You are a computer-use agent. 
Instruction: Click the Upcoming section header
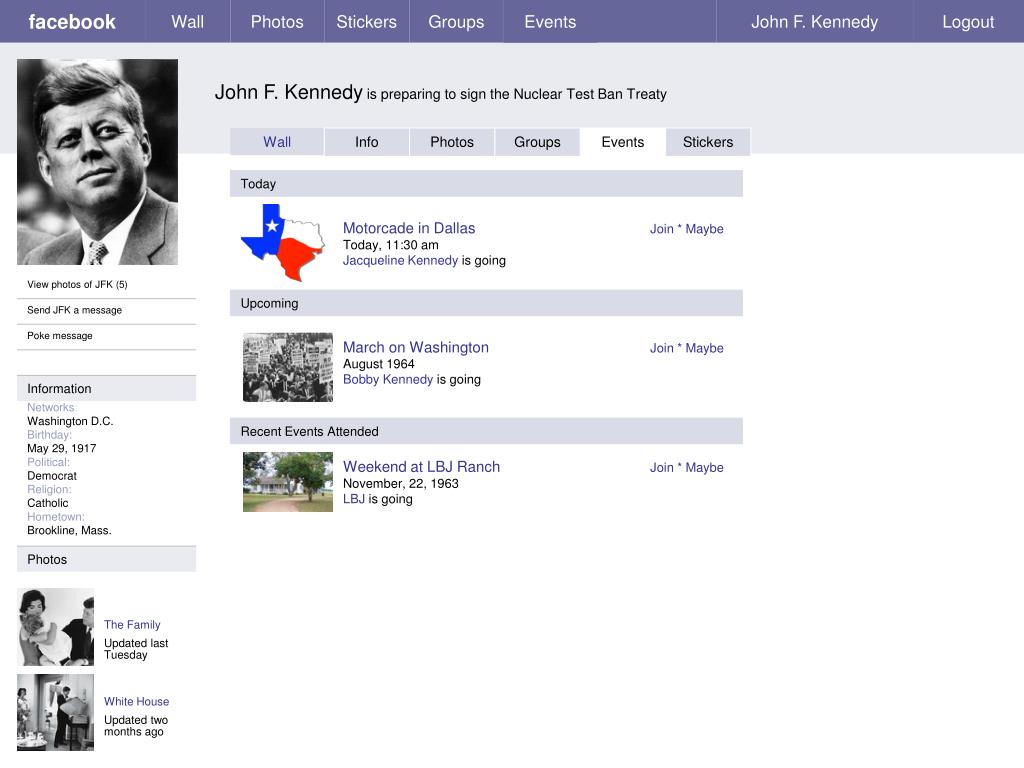(486, 303)
